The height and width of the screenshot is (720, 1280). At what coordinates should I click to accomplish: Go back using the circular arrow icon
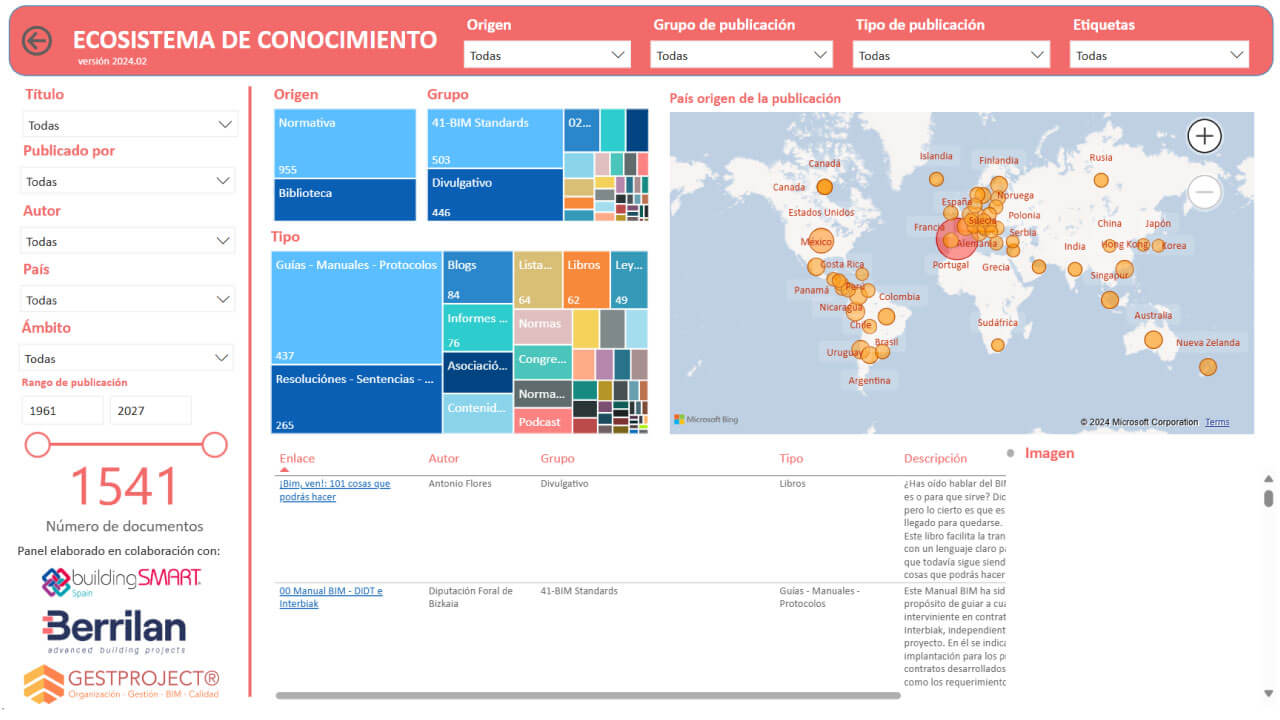pyautogui.click(x=37, y=41)
